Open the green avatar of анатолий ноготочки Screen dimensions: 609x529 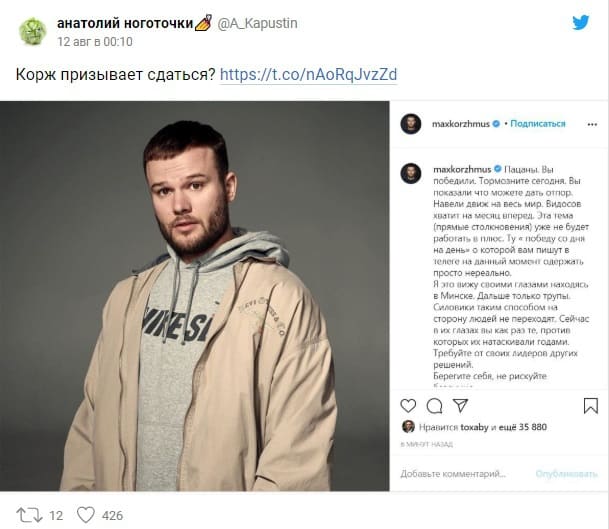(32, 31)
